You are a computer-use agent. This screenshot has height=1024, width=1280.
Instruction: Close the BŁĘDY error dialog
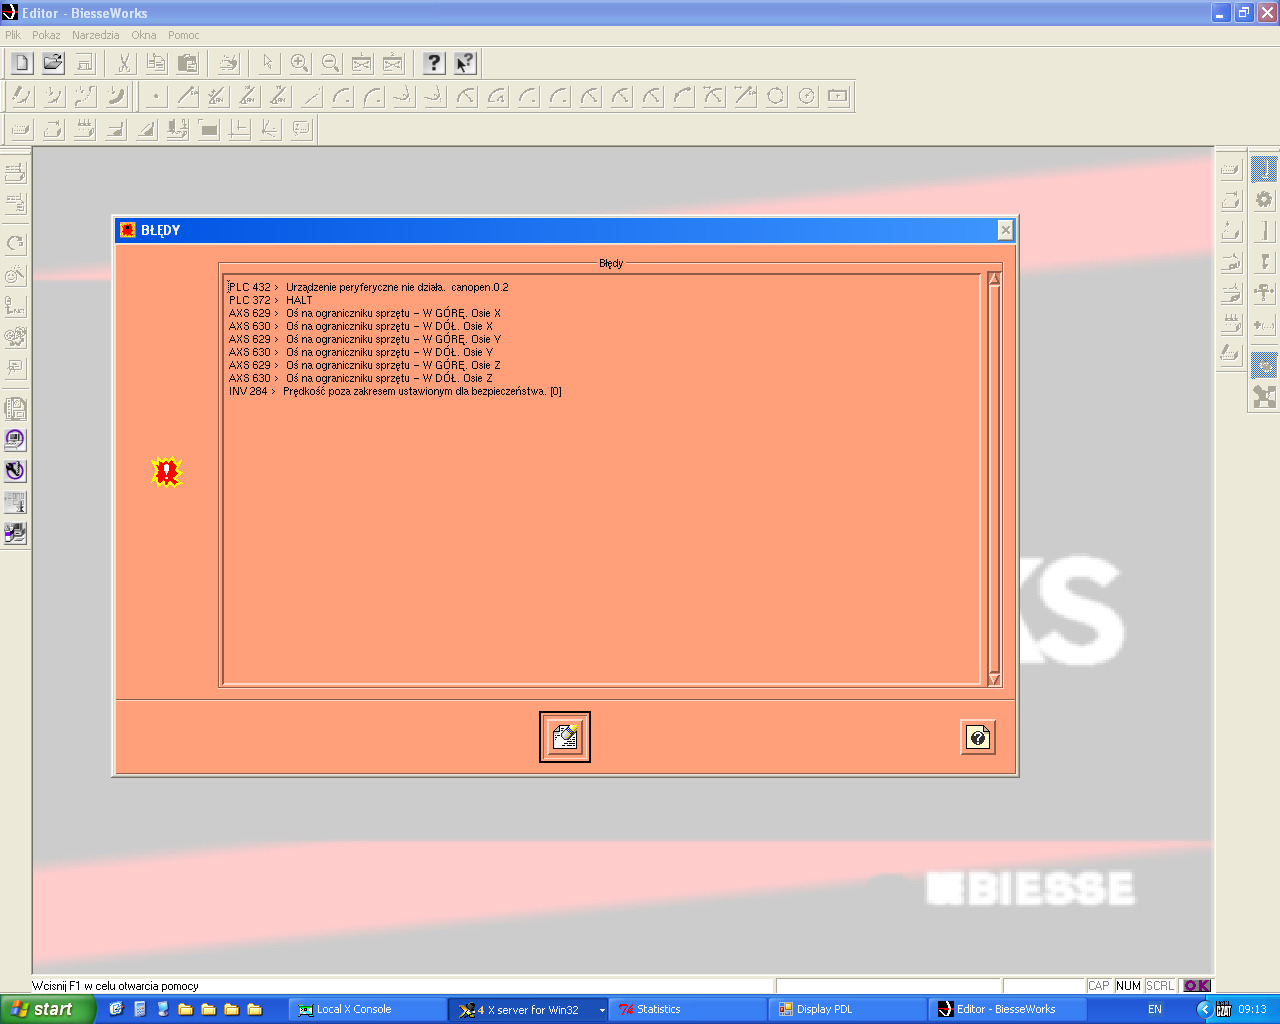coord(1005,230)
